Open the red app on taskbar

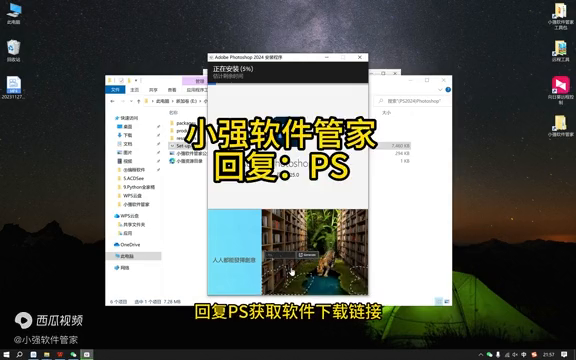60,354
